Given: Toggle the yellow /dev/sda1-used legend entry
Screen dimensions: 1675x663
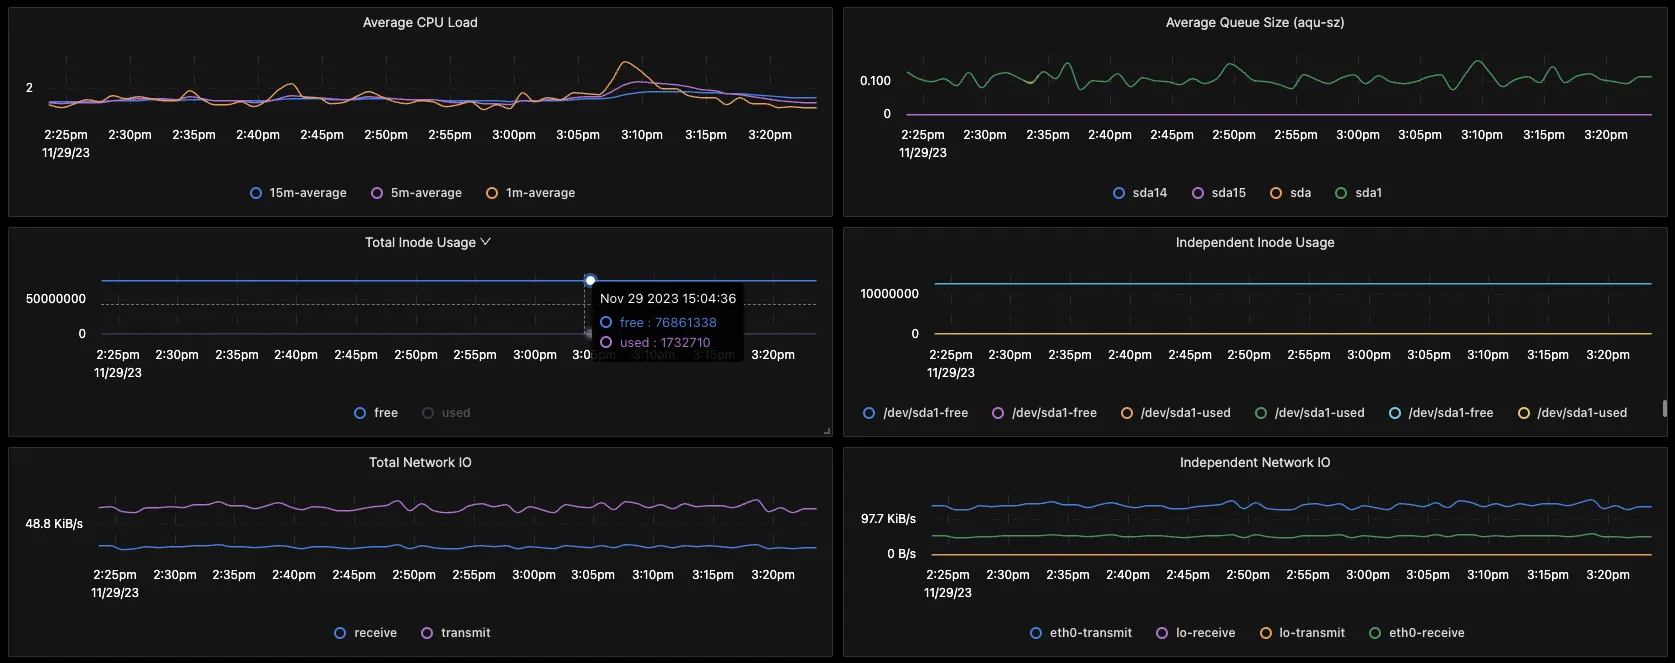Looking at the screenshot, I should tap(1572, 413).
